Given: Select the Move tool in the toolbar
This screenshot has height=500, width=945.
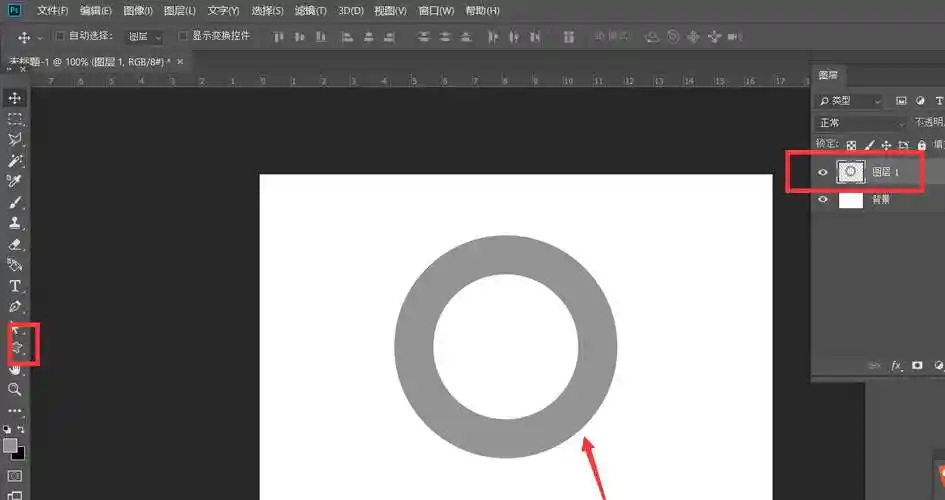Looking at the screenshot, I should point(15,98).
